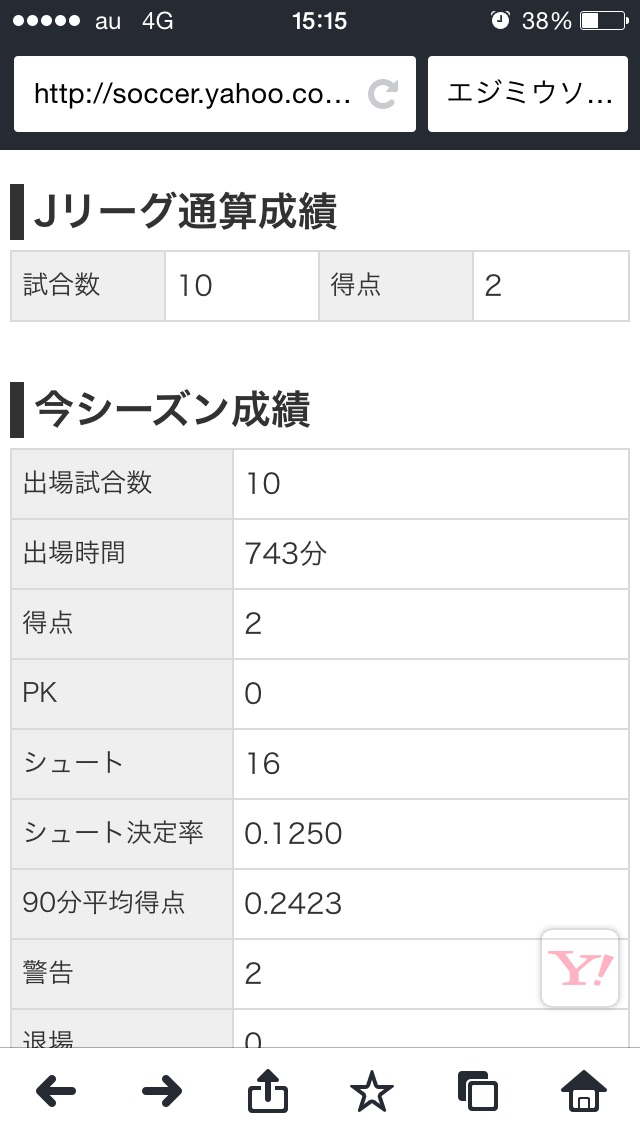Tap the 今シーズン成績 heading

(x=172, y=410)
